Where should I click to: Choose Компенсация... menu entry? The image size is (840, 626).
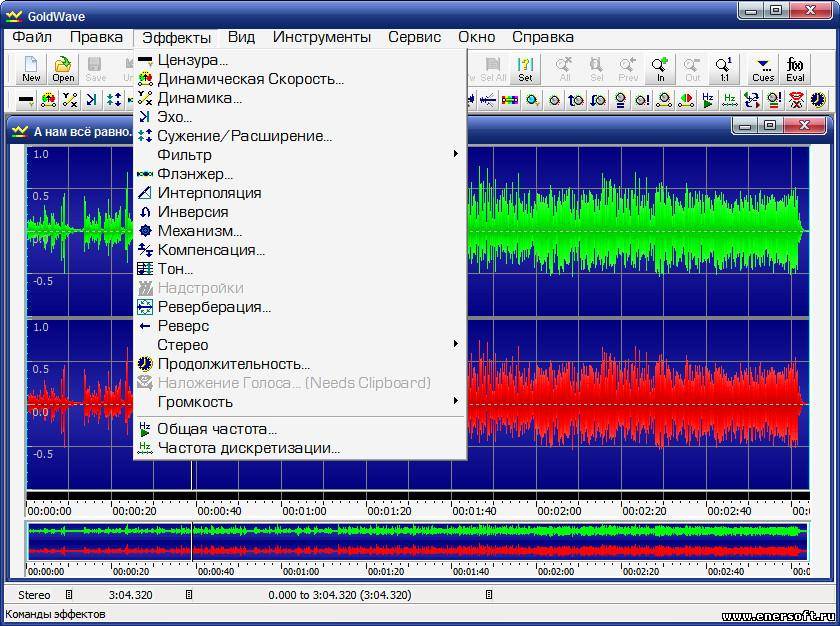(x=300, y=250)
